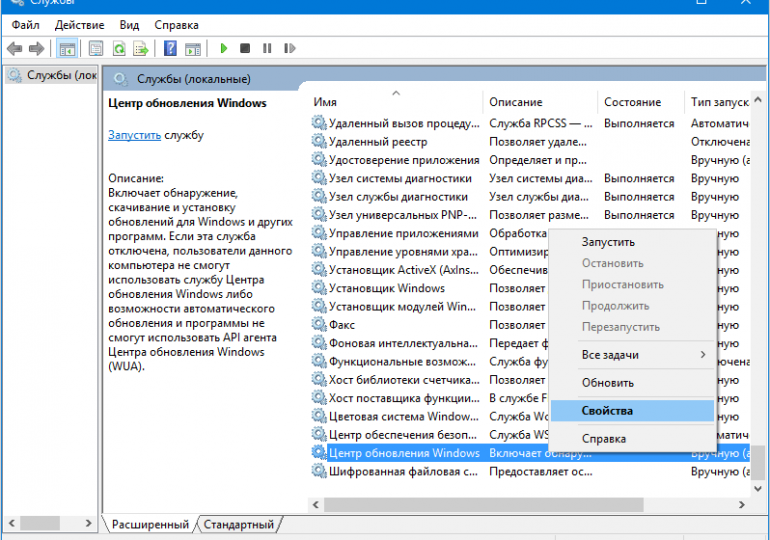Click the Restart service toolbar icon
The height and width of the screenshot is (540, 770).
(289, 48)
